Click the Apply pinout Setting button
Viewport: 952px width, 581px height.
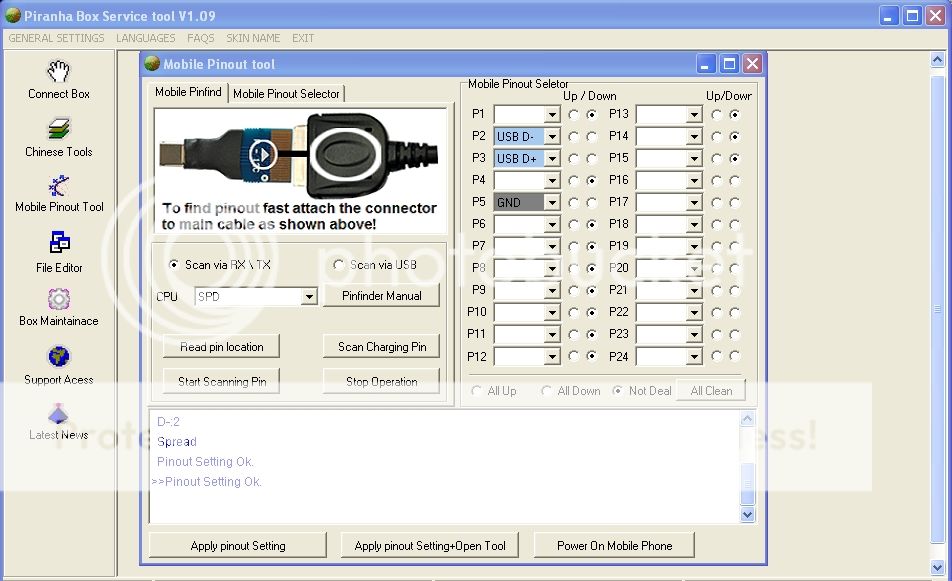tap(238, 545)
